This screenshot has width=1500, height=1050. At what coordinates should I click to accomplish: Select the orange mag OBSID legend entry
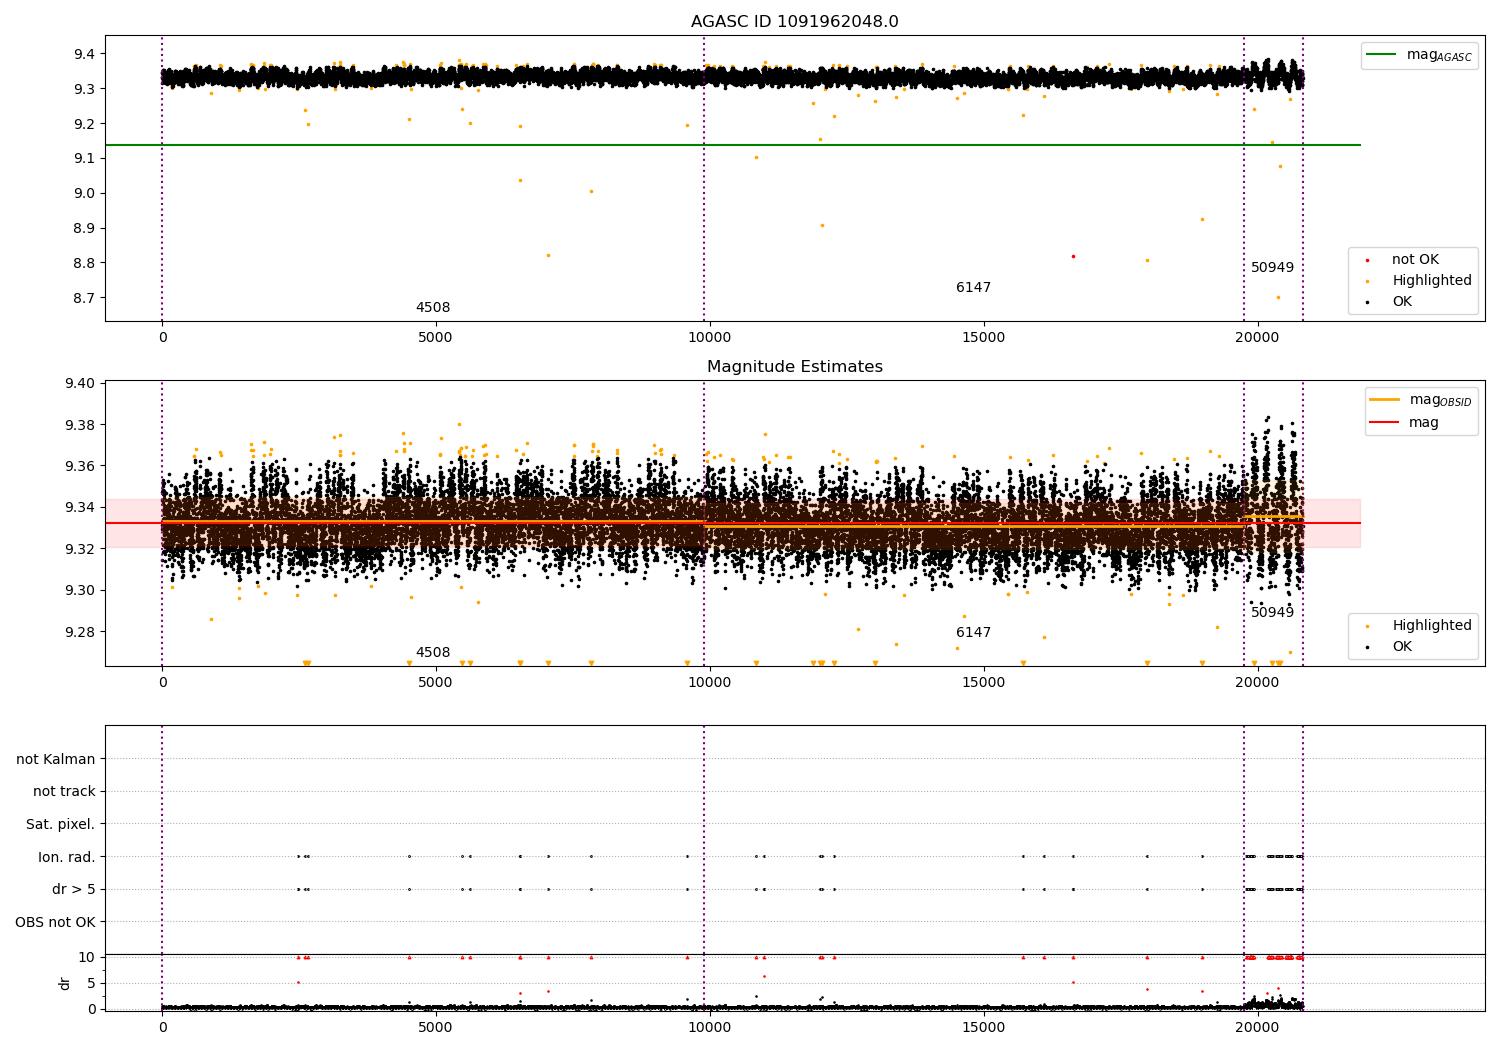click(1421, 400)
